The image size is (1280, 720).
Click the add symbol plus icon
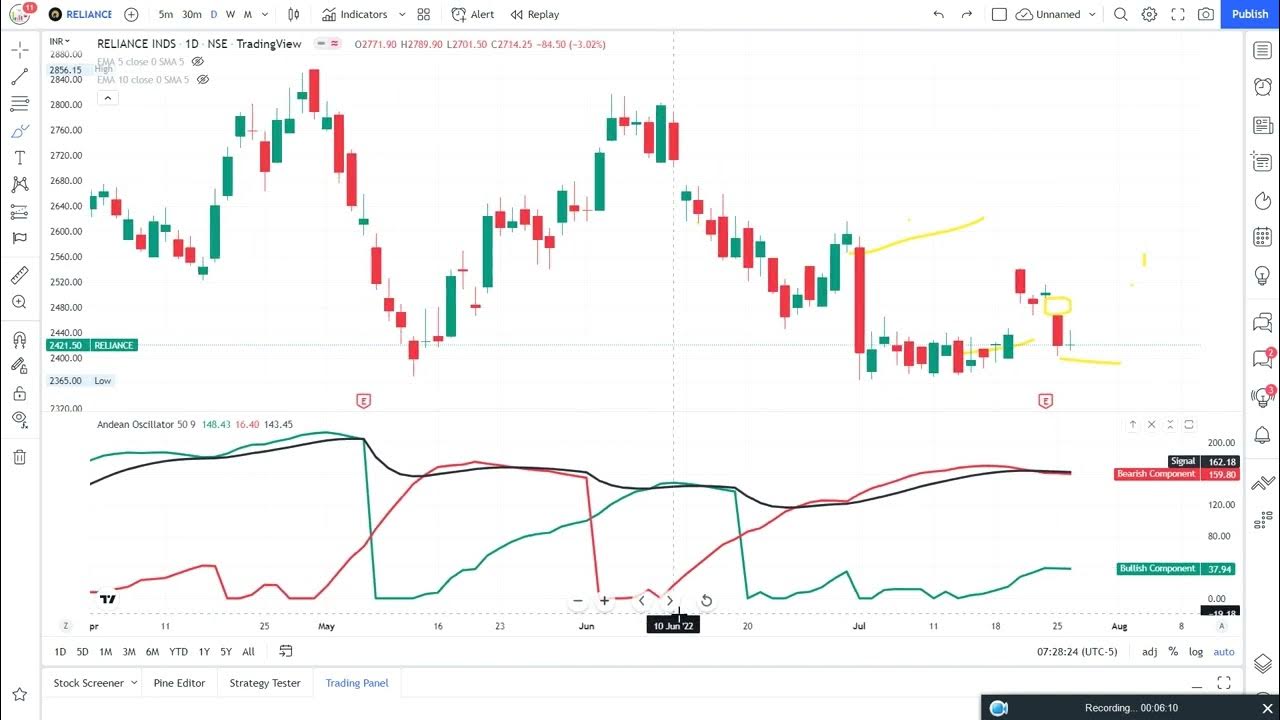131,14
